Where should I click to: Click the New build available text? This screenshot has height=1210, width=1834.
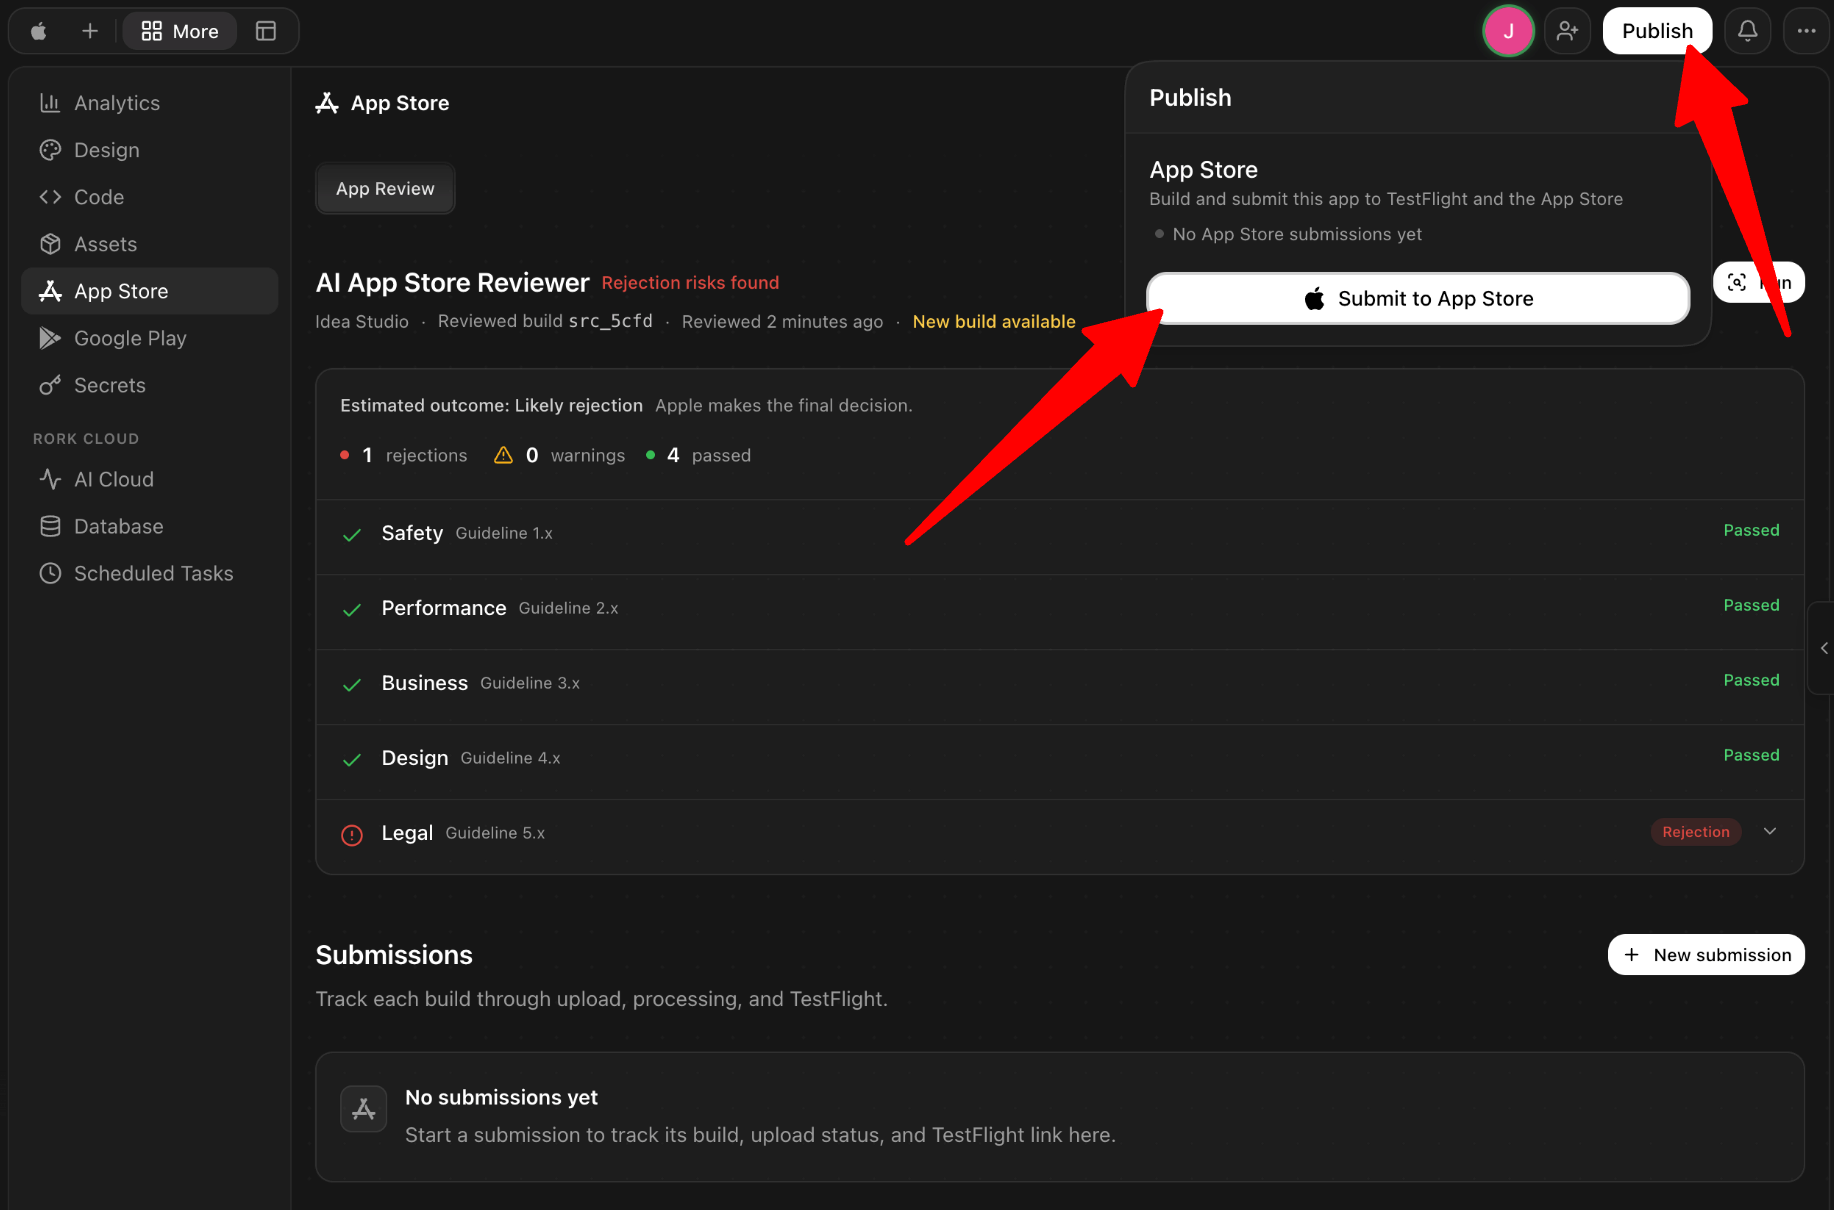point(994,321)
